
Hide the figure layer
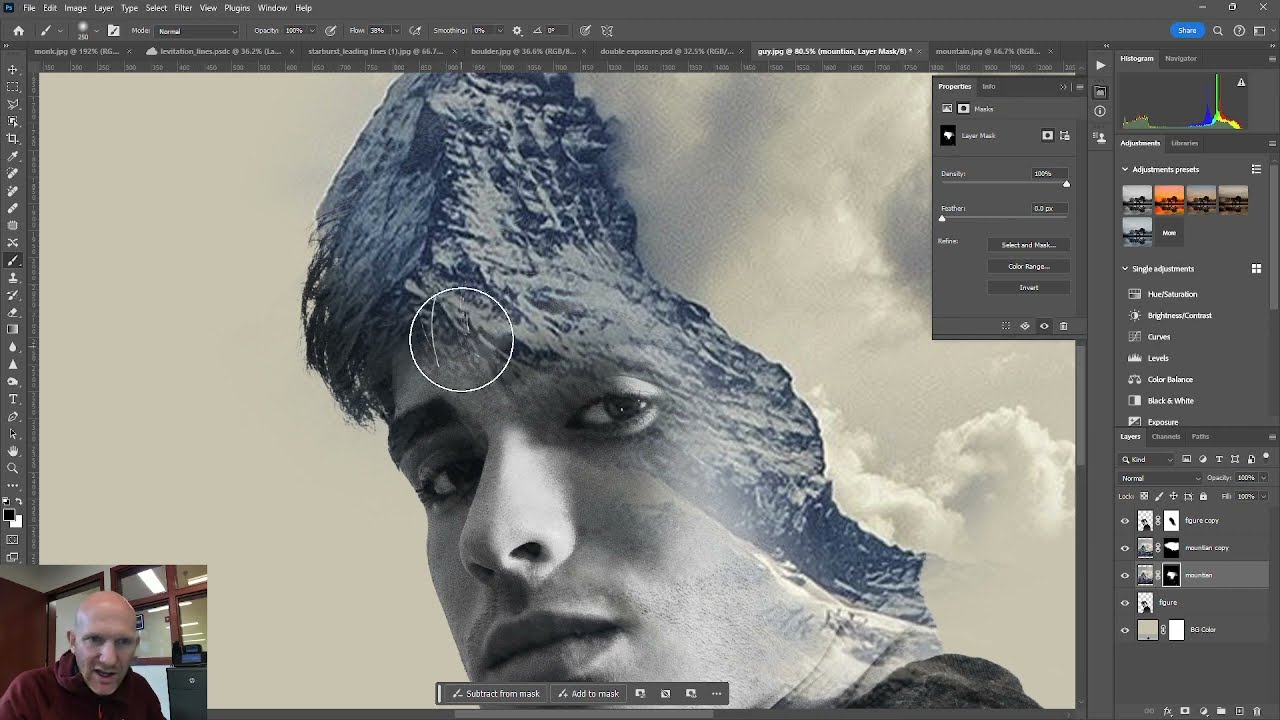(x=1125, y=602)
